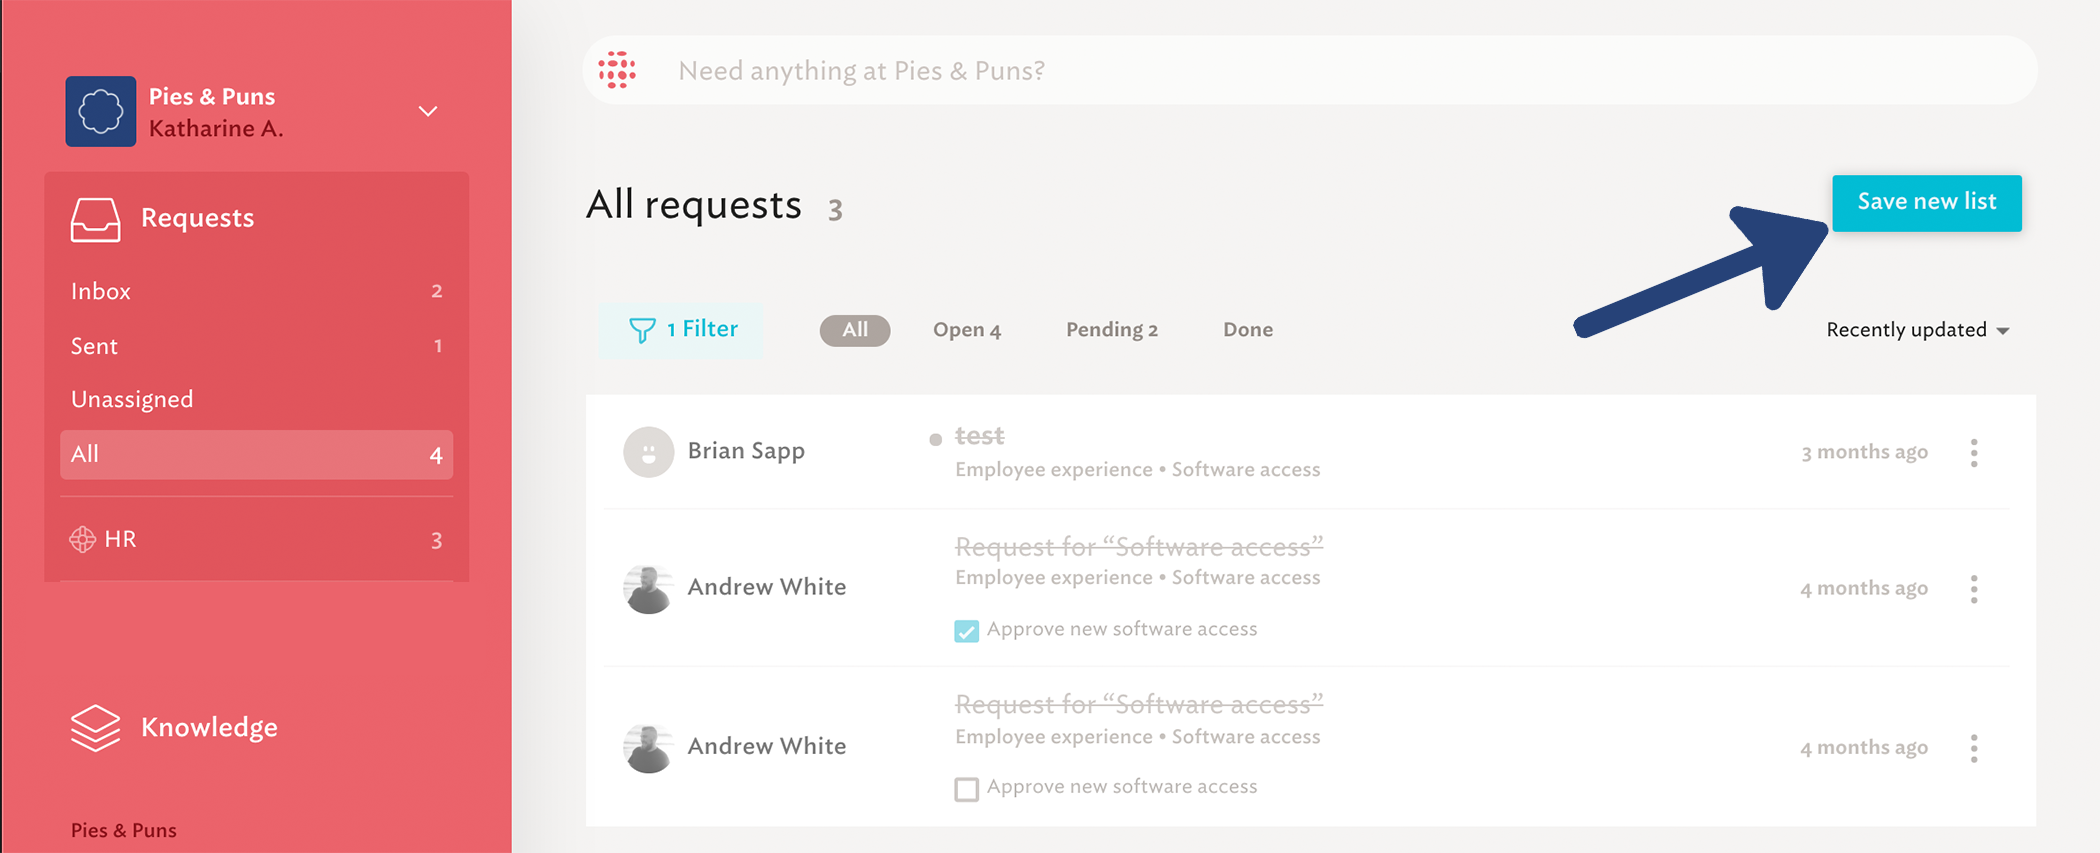Click the Save new list button

coord(1927,203)
